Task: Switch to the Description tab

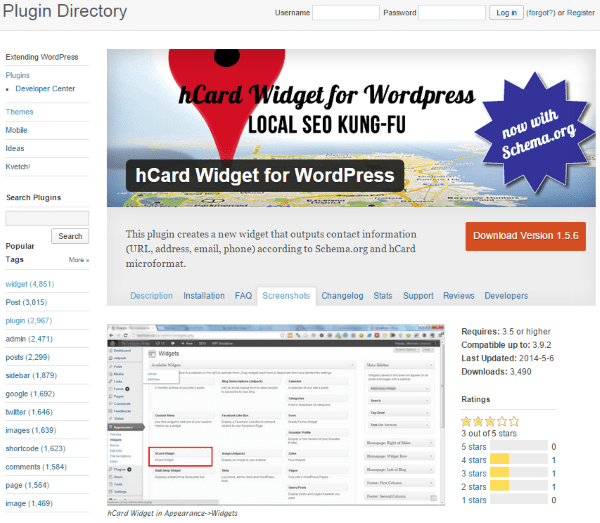Action: [x=152, y=296]
